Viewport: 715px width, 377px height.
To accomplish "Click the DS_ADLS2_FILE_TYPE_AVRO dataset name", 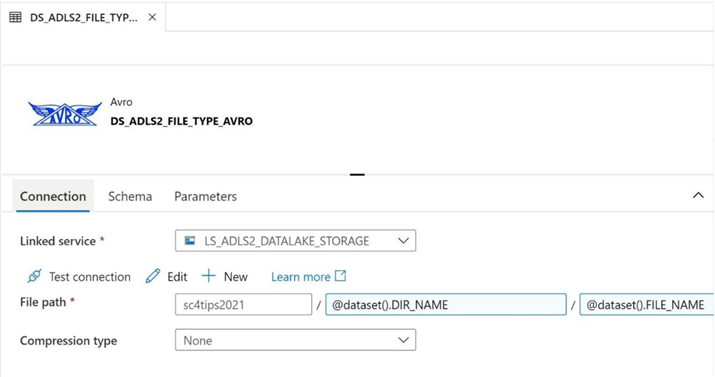I will 181,121.
